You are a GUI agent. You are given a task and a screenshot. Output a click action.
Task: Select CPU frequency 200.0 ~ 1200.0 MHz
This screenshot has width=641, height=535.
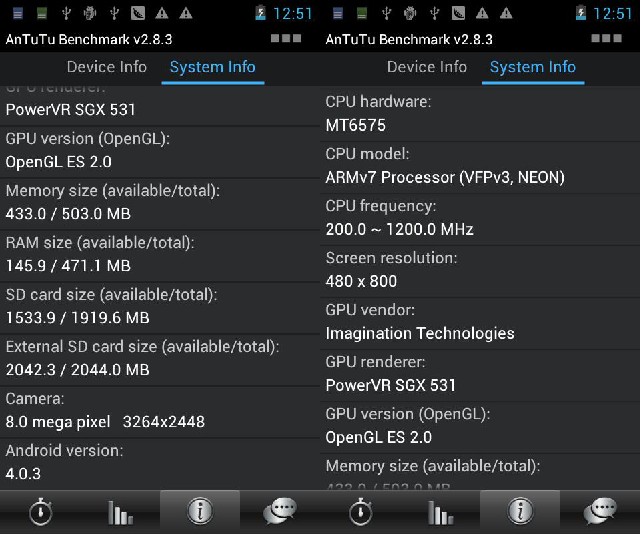[399, 229]
